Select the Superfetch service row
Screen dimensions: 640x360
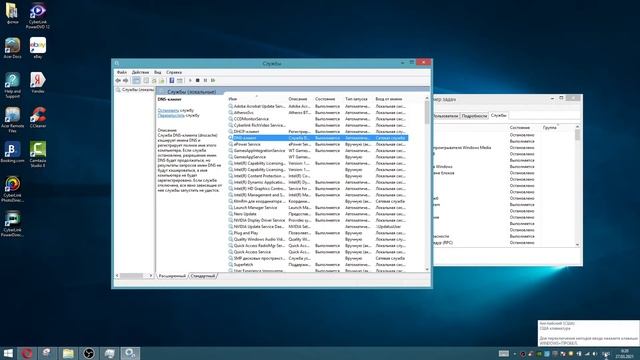click(x=318, y=264)
